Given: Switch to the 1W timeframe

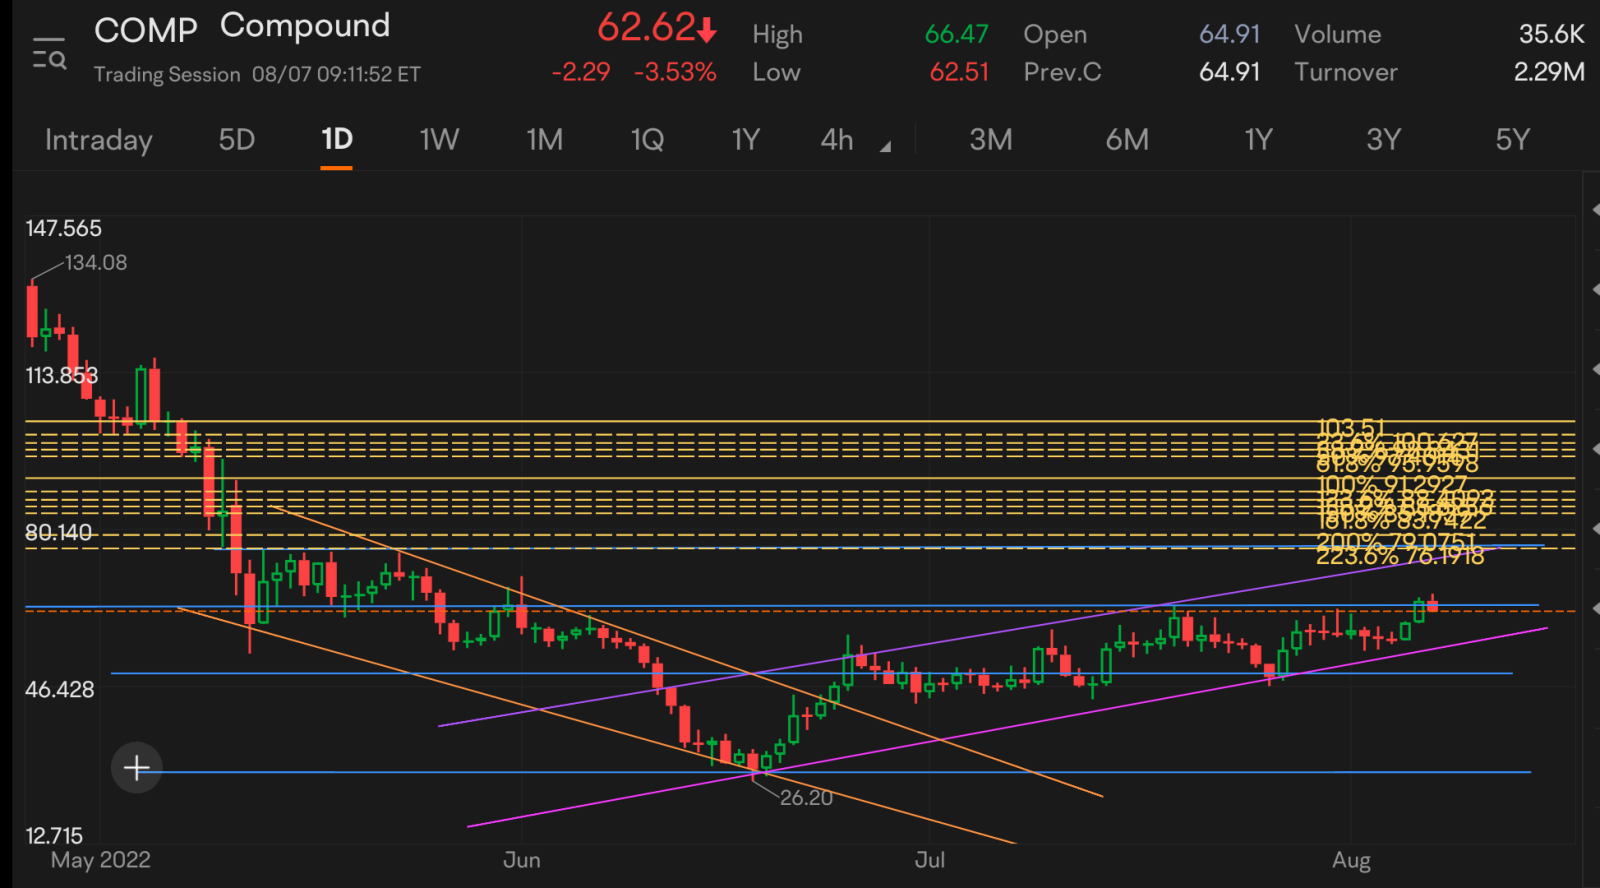Looking at the screenshot, I should 439,140.
